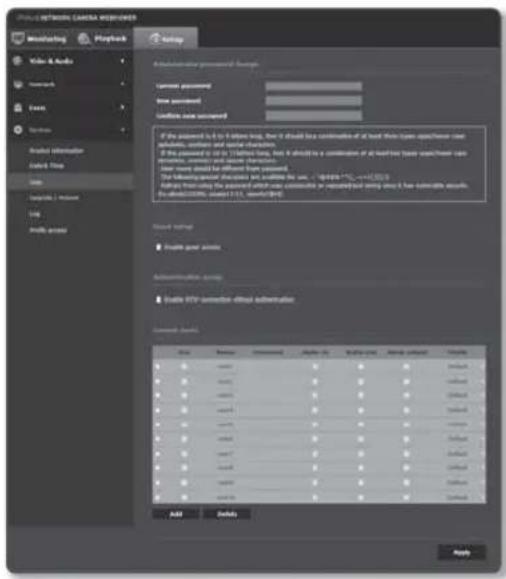
Task: Click the Alarm output column header
Action: [x=408, y=352]
